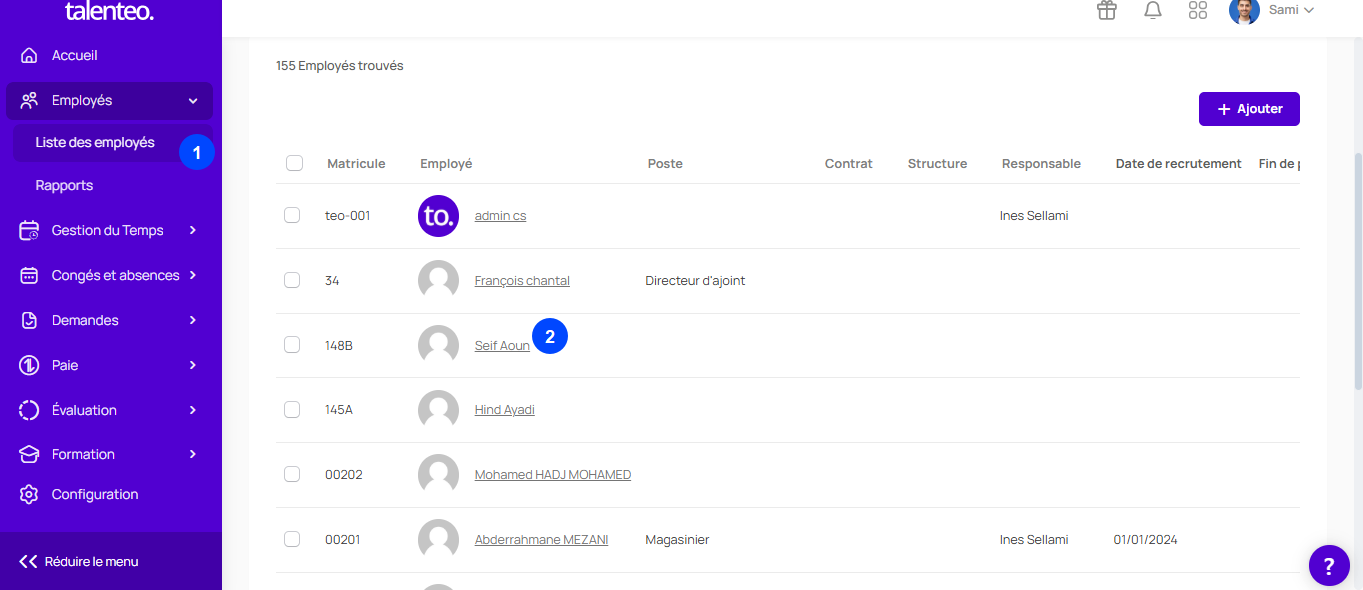The image size is (1363, 590).
Task: Click the vertical page scrollbar
Action: click(1357, 270)
